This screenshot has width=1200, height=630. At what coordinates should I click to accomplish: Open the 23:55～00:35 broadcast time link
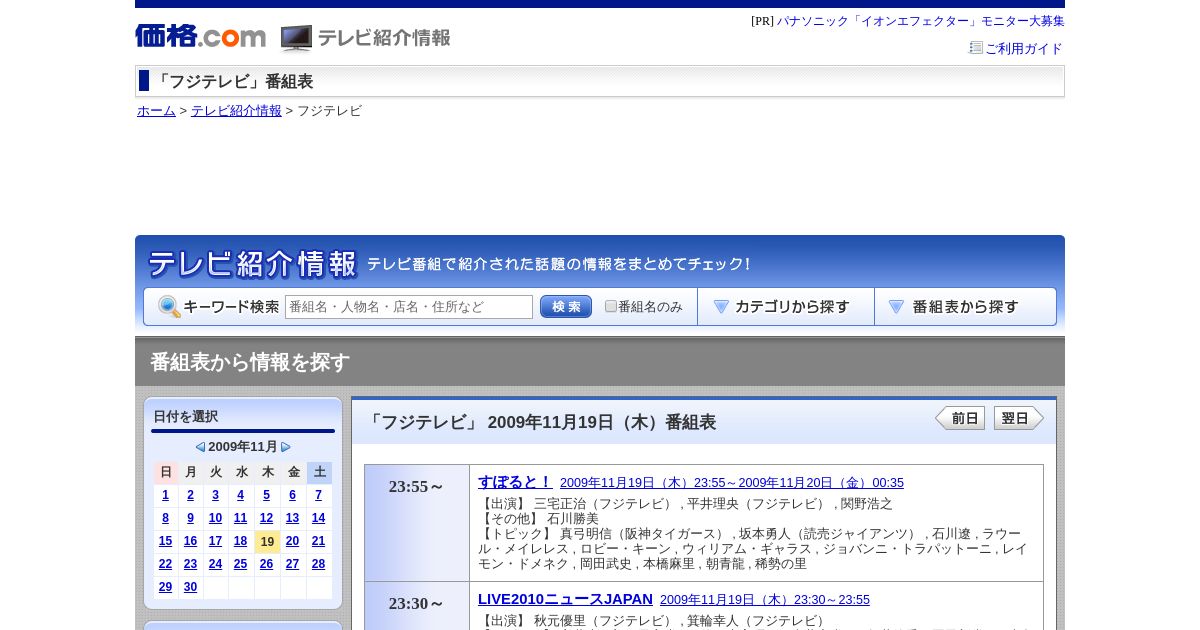point(732,483)
